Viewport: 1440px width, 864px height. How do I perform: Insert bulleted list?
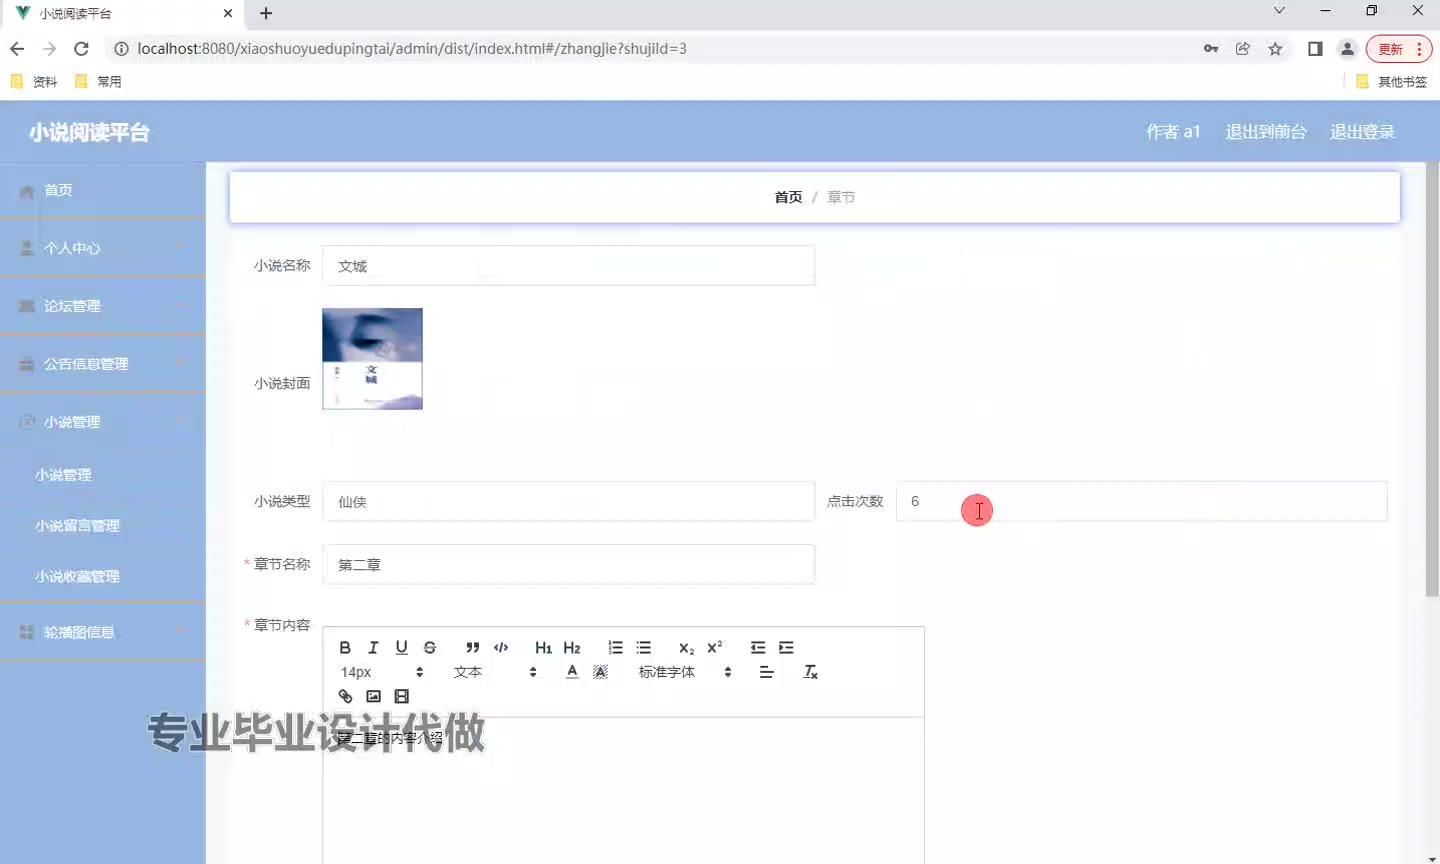tap(644, 648)
